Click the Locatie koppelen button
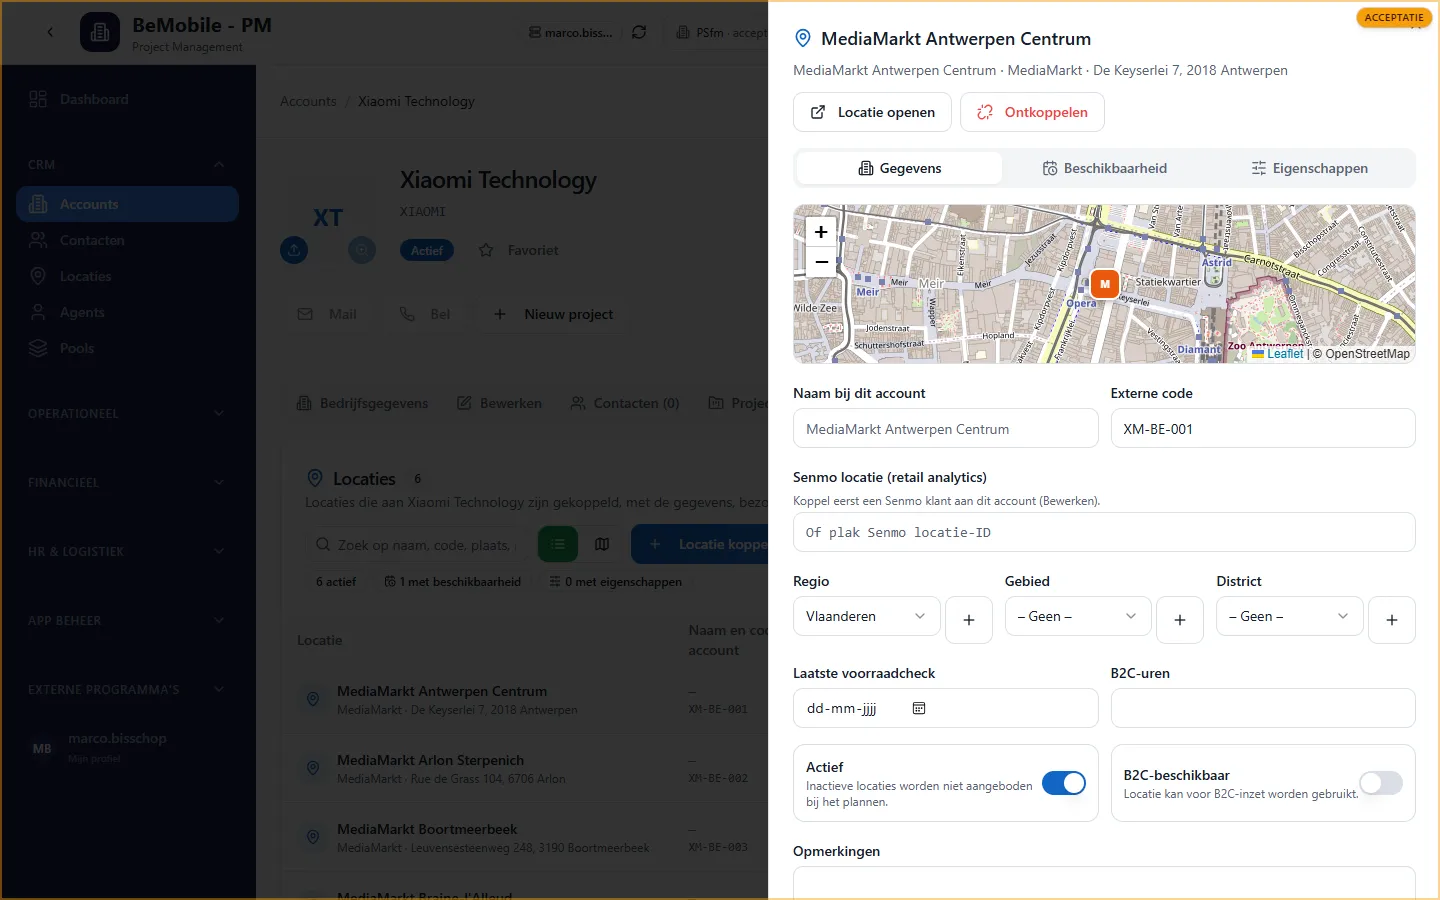Viewport: 1440px width, 900px height. click(x=700, y=544)
